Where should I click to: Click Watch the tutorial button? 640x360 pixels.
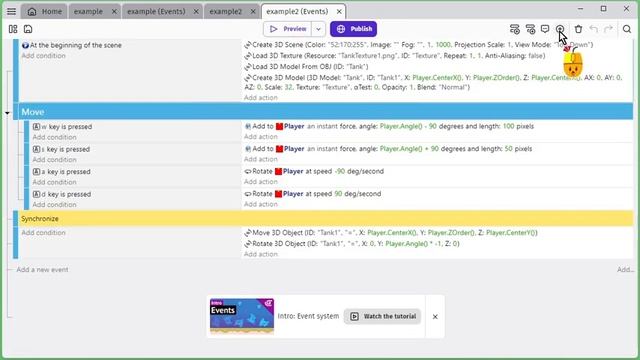pyautogui.click(x=382, y=316)
